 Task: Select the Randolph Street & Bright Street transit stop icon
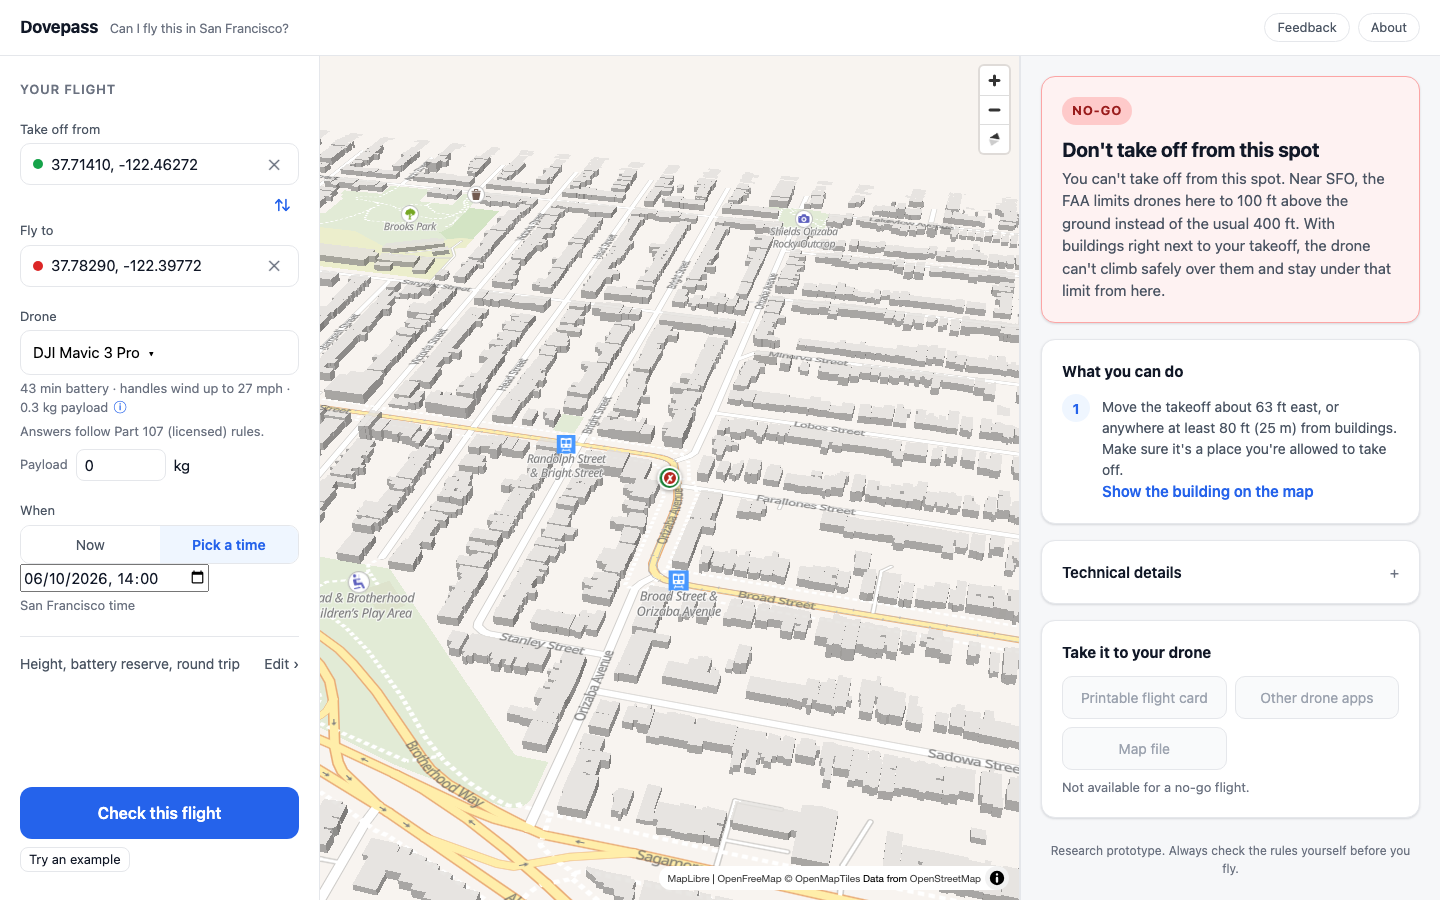coord(566,444)
